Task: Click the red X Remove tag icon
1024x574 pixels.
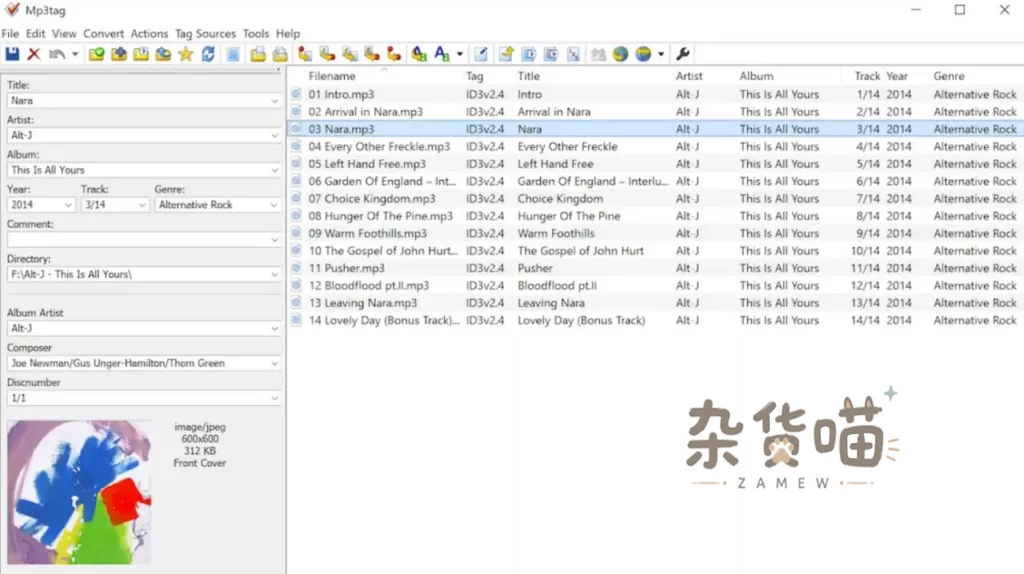Action: pyautogui.click(x=34, y=54)
